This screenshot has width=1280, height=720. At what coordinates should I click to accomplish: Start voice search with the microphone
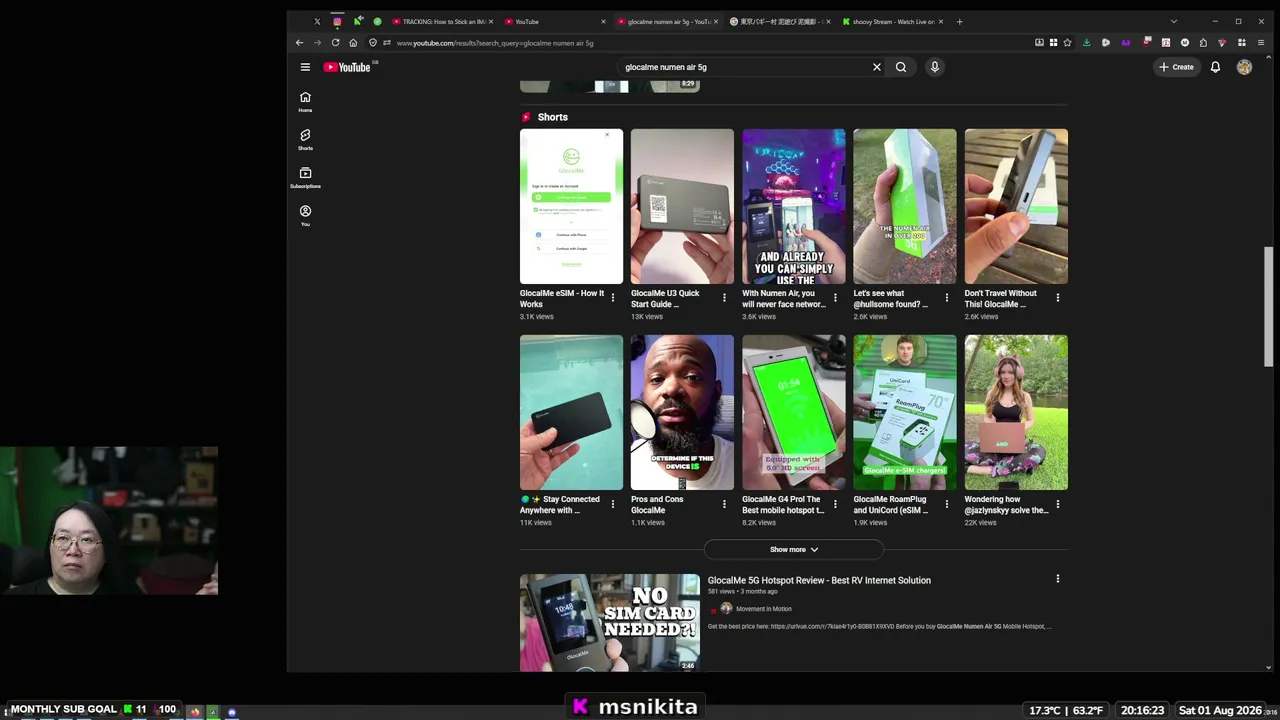pos(935,67)
